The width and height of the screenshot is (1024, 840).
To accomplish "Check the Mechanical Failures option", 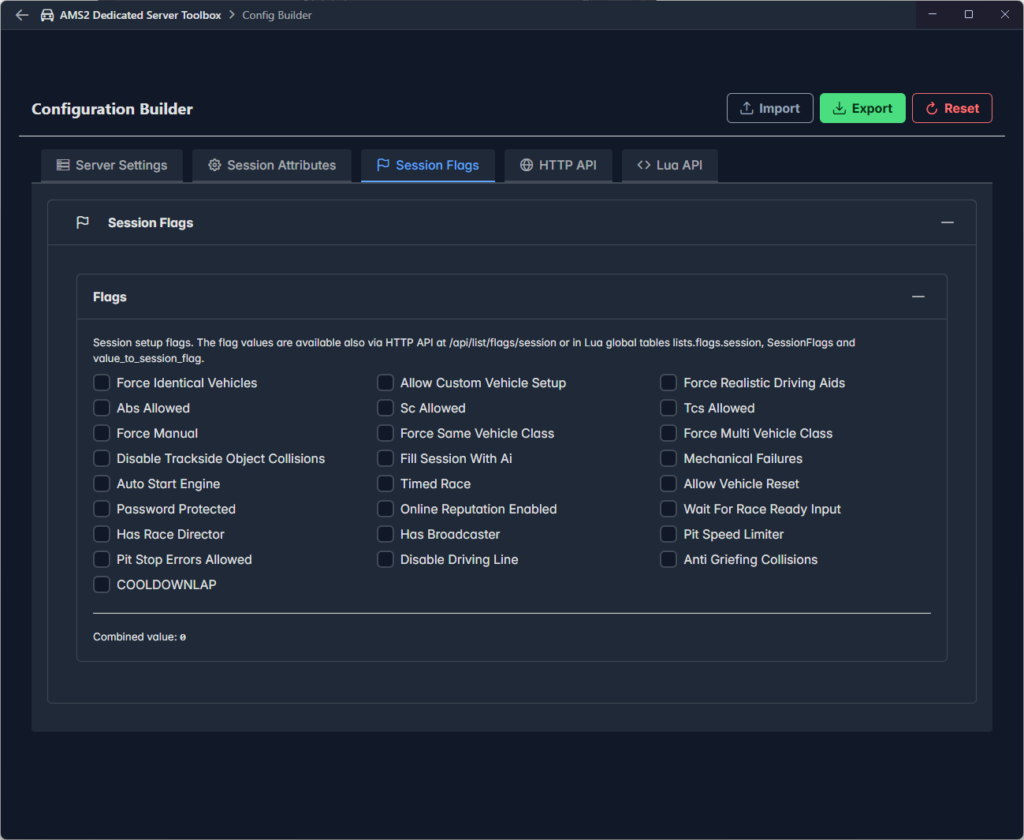I will [668, 458].
